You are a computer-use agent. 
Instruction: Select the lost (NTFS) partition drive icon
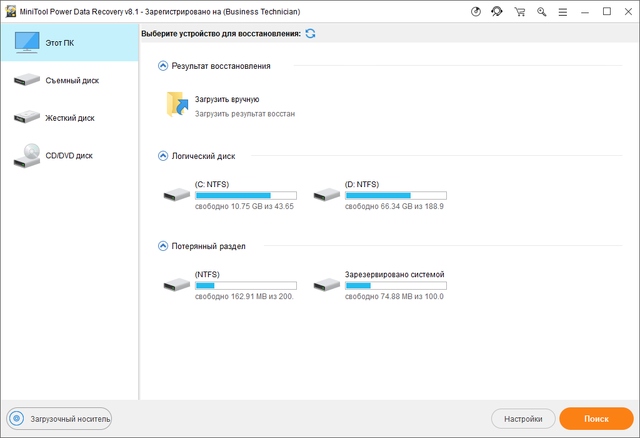pyautogui.click(x=177, y=285)
